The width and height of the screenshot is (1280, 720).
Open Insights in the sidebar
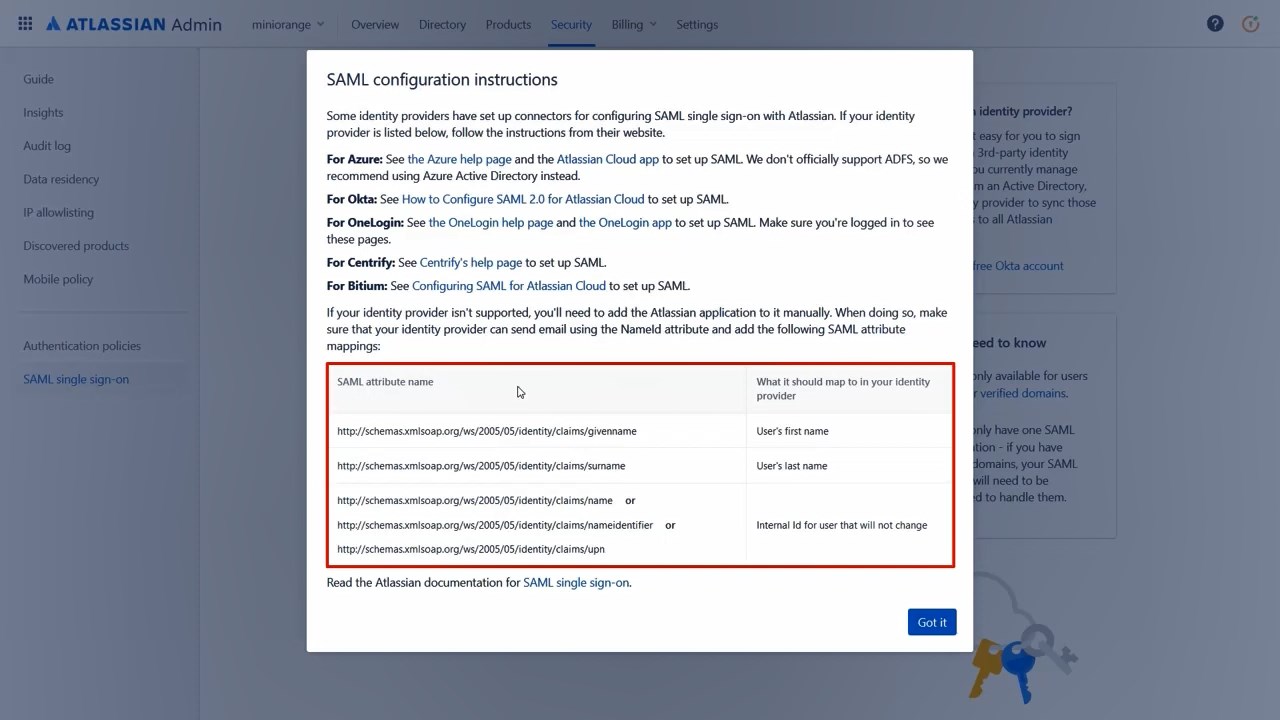[x=43, y=112]
